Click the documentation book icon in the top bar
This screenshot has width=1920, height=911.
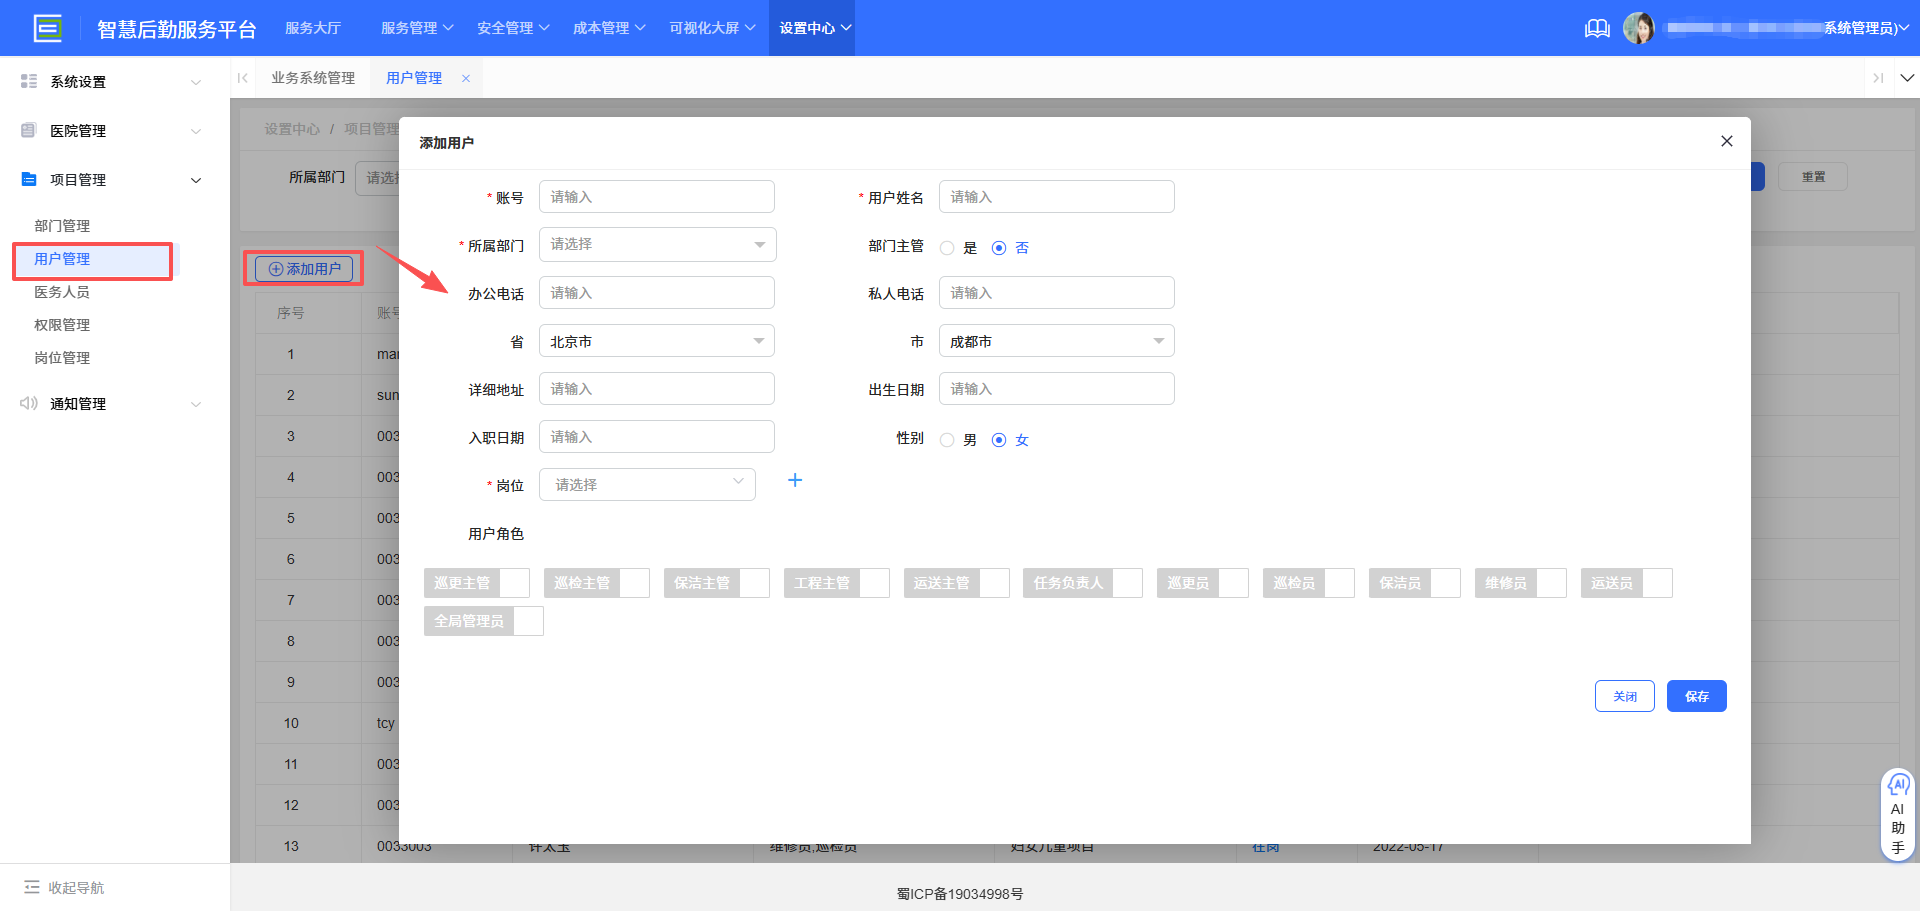click(1597, 28)
